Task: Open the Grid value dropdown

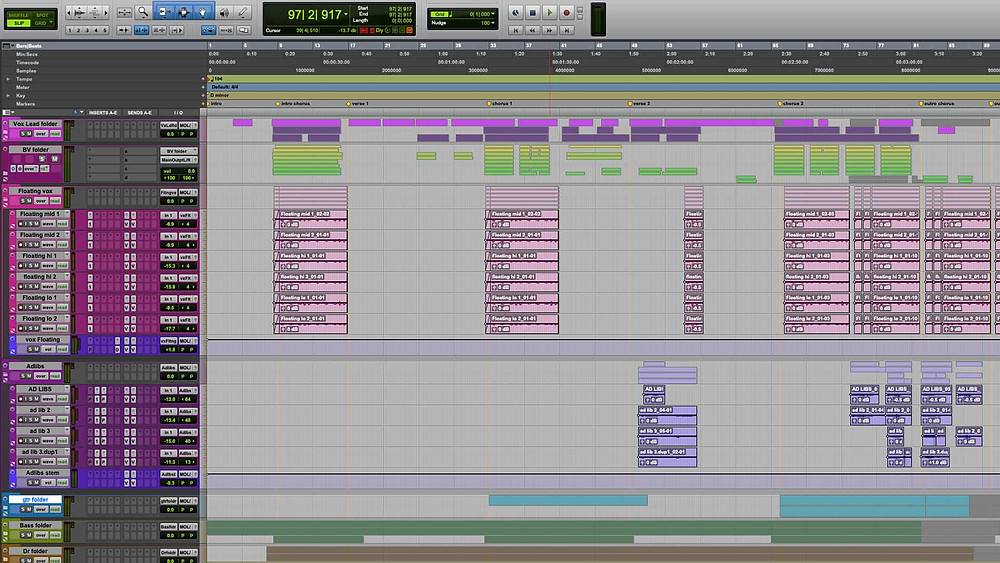Action: tap(493, 13)
